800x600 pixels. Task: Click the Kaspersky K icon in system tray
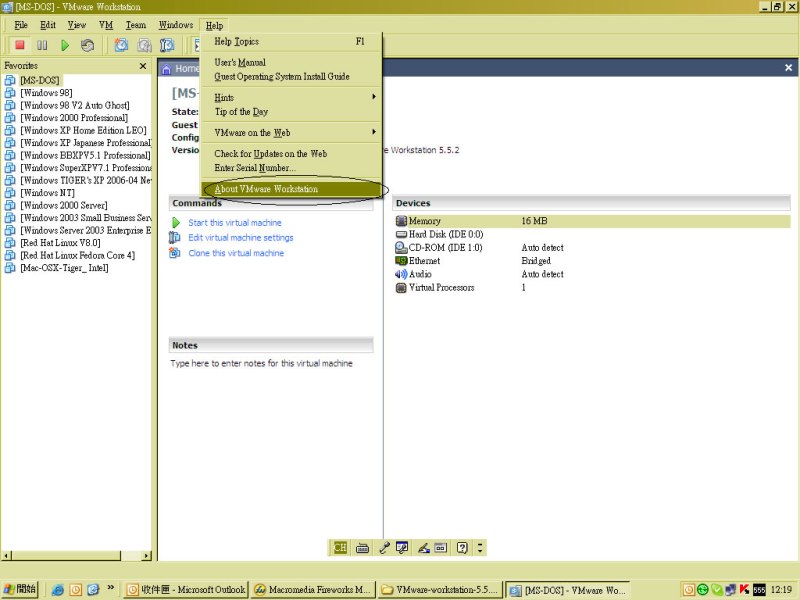(744, 590)
